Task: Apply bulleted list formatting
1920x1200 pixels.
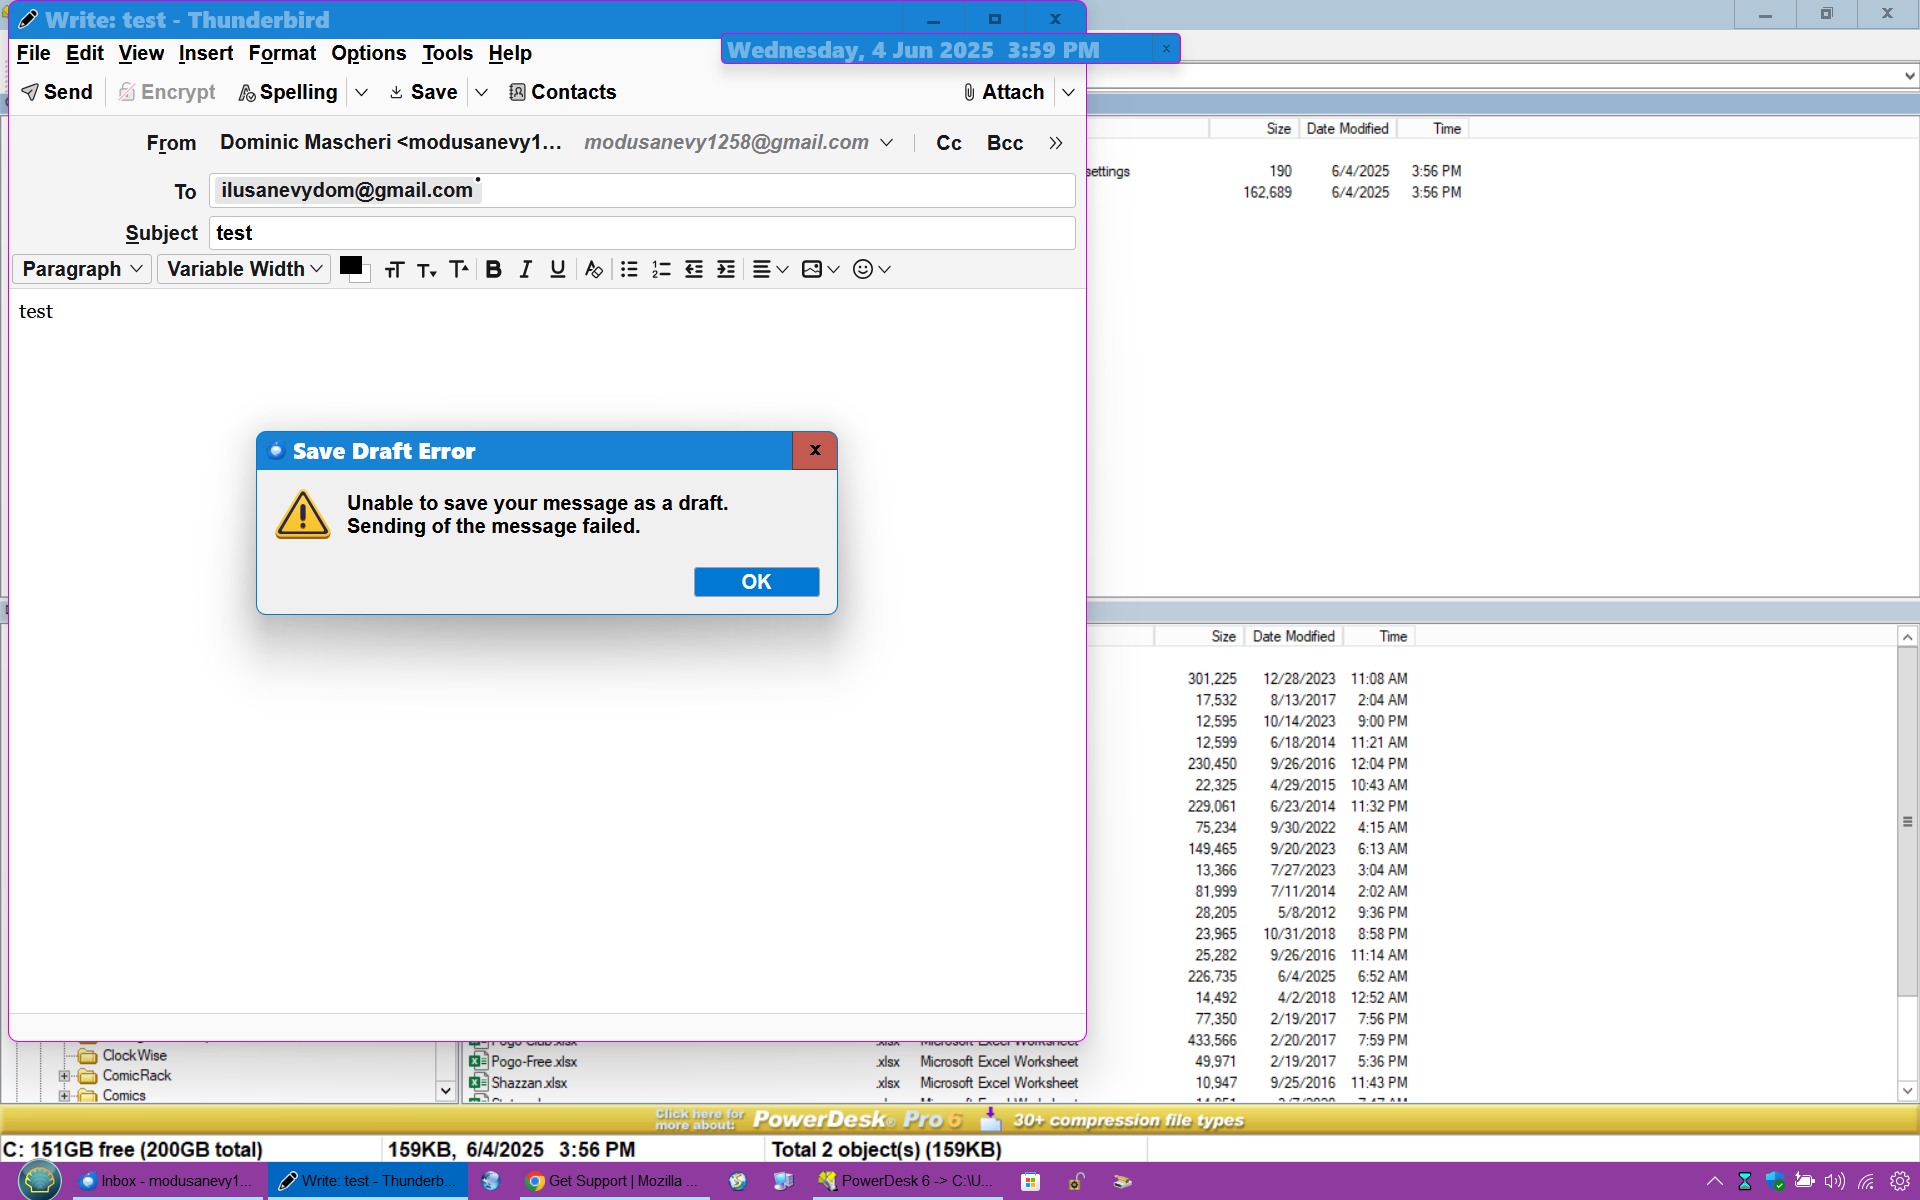Action: coord(629,269)
